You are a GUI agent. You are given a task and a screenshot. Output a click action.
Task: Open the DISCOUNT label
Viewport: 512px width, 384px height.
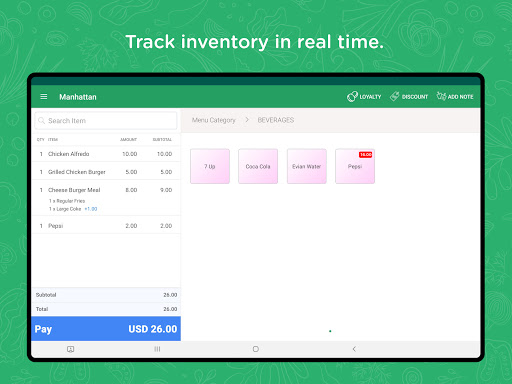[x=415, y=97]
